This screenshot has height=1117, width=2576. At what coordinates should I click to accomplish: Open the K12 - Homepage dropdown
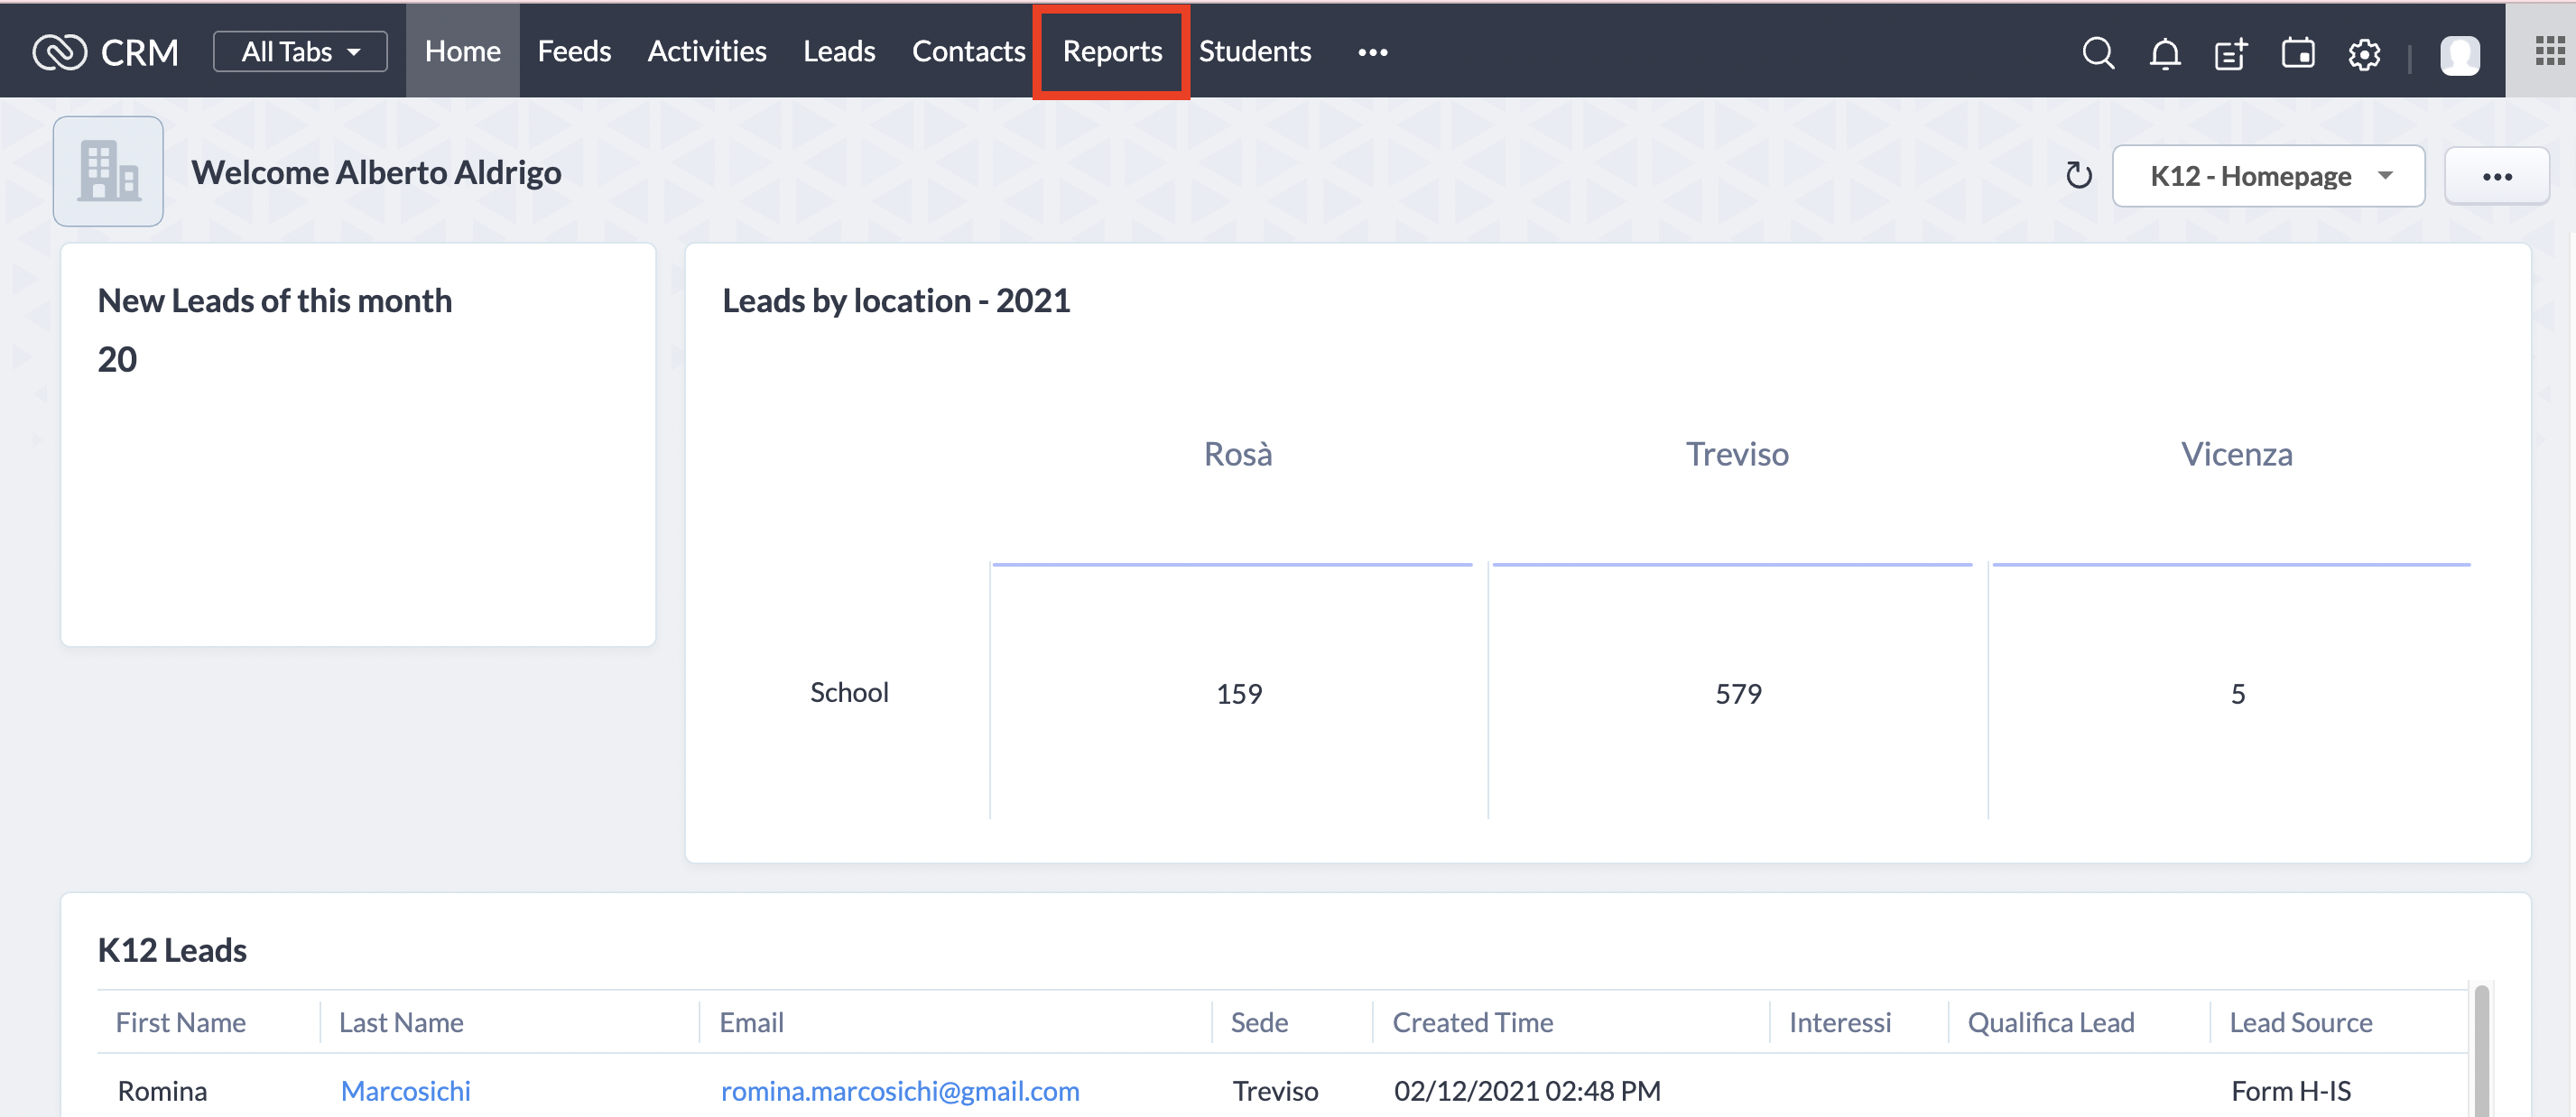click(x=2267, y=176)
